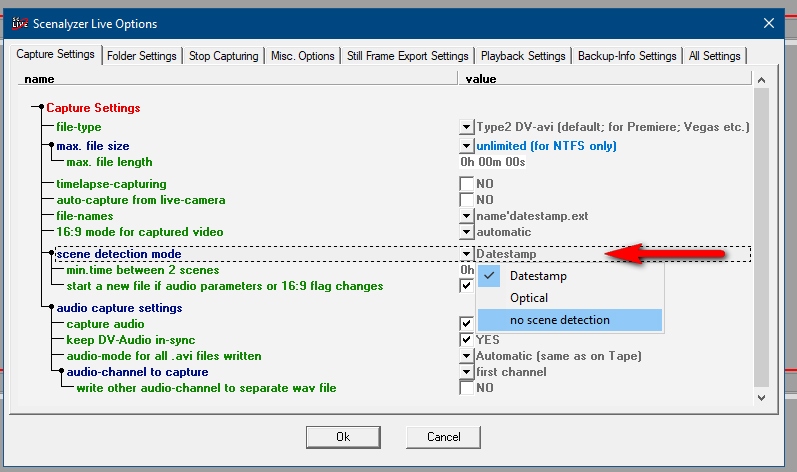Viewport: 797px width, 472px height.
Task: Uncheck the capture audio checkbox
Action: pos(466,324)
